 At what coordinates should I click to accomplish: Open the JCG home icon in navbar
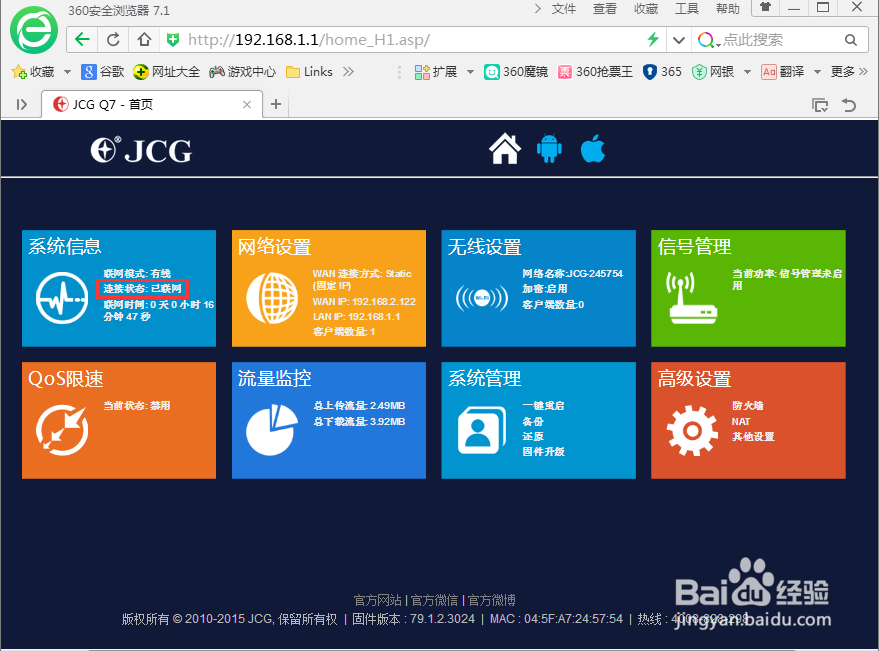point(505,148)
